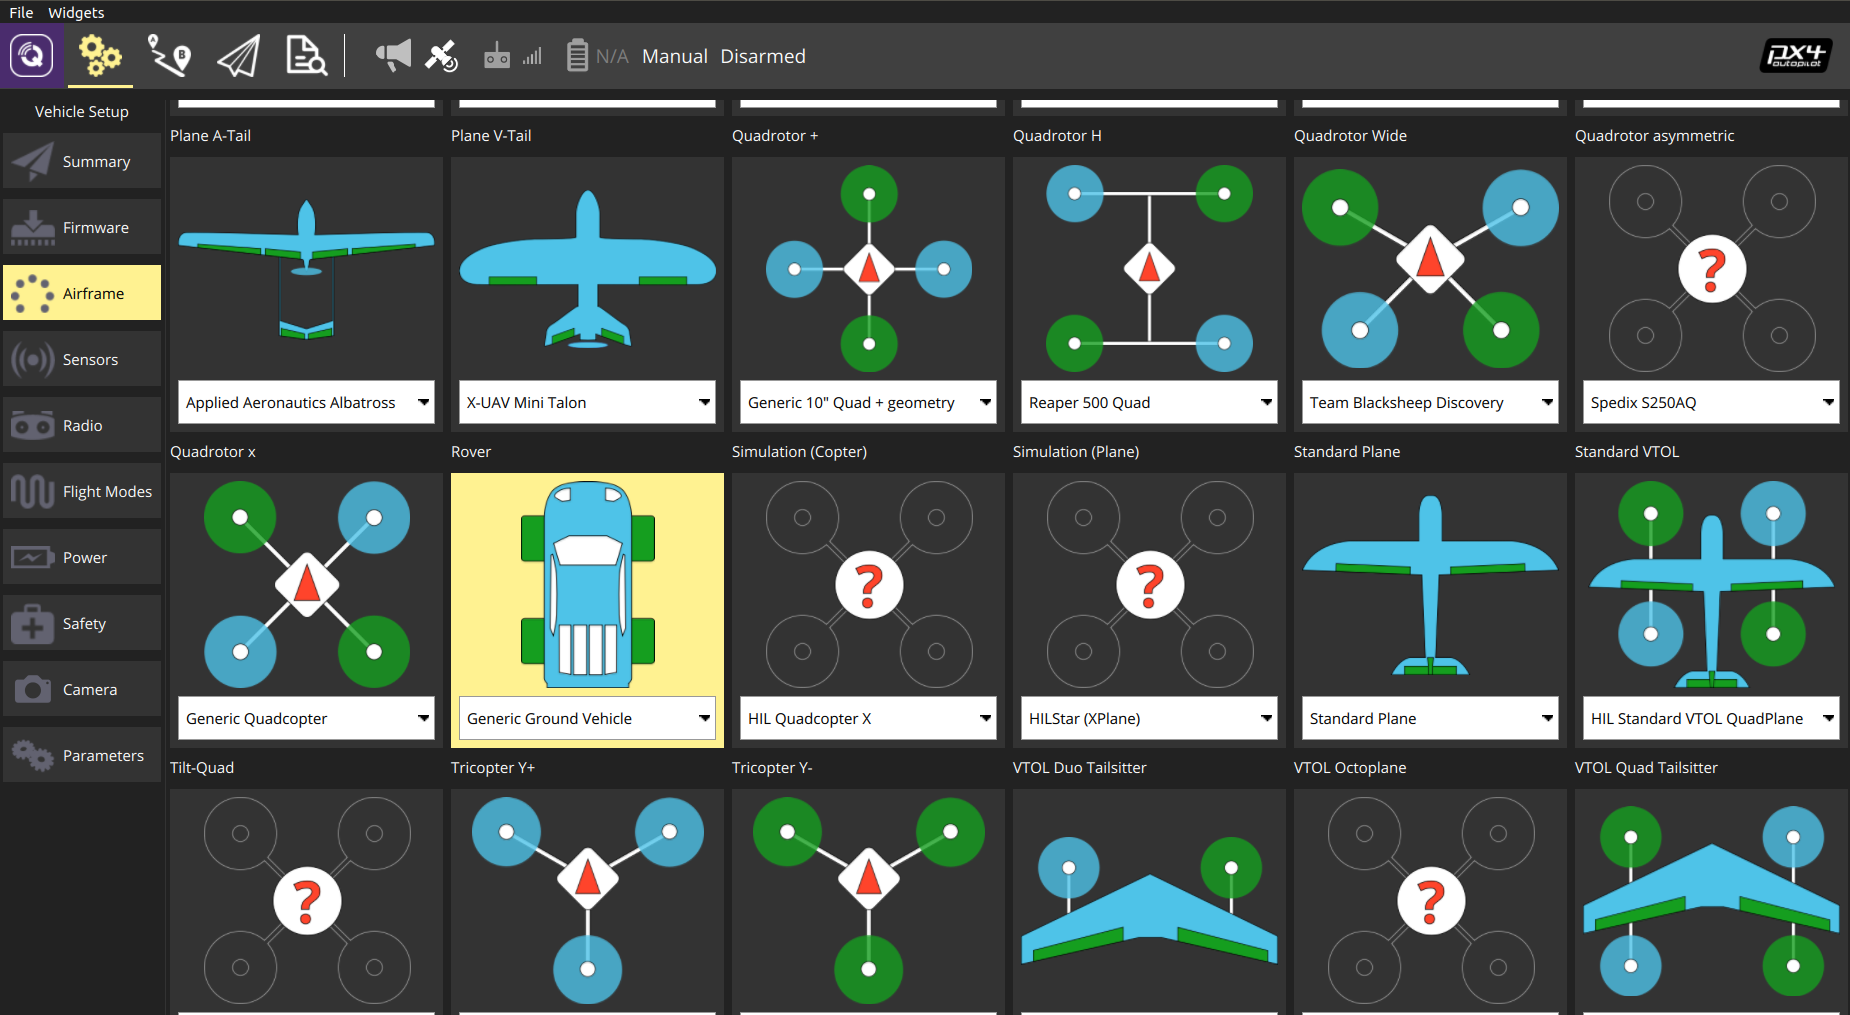
Task: Open the Plan waypoint view icon
Action: tap(169, 56)
